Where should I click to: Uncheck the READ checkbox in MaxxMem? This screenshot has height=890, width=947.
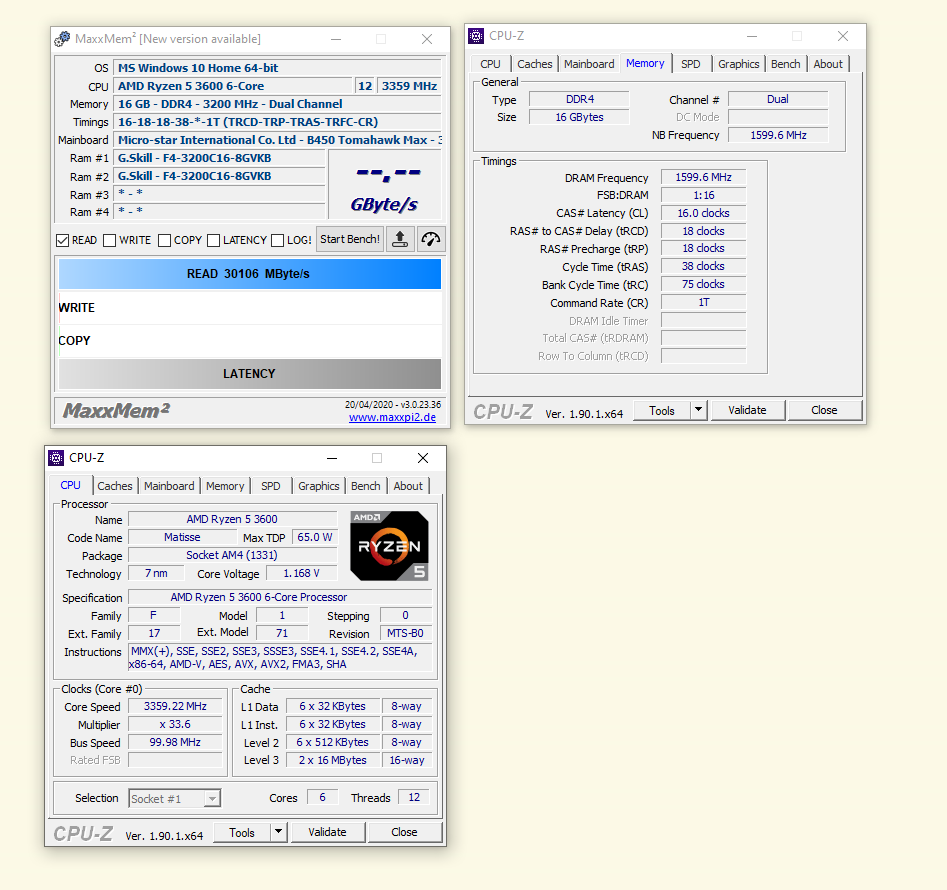click(x=62, y=240)
